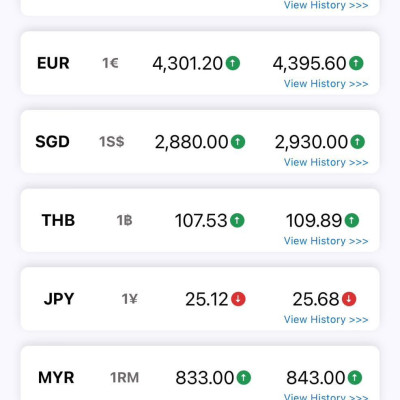
Task: Click green up arrow beside 107.53
Action: [x=237, y=220]
